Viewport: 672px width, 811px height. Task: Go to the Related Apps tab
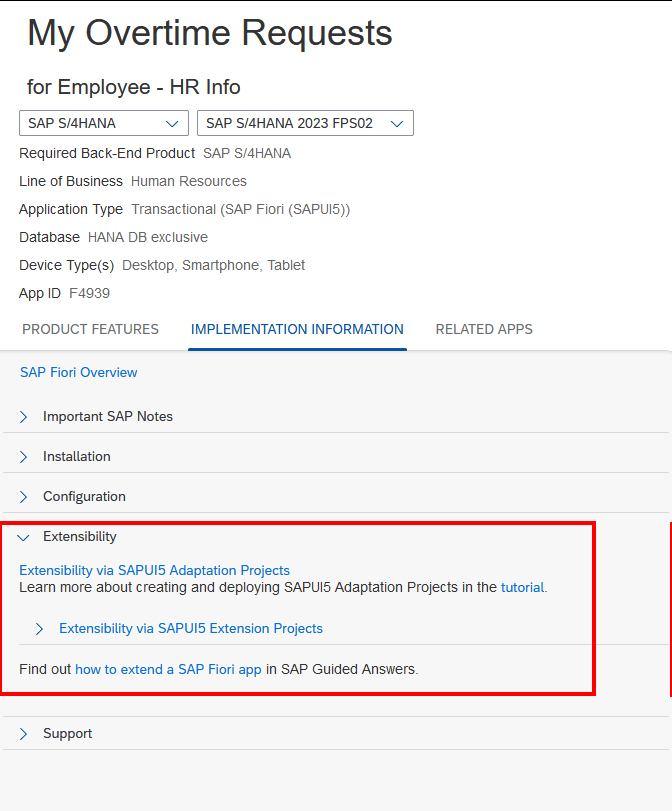pyautogui.click(x=484, y=329)
